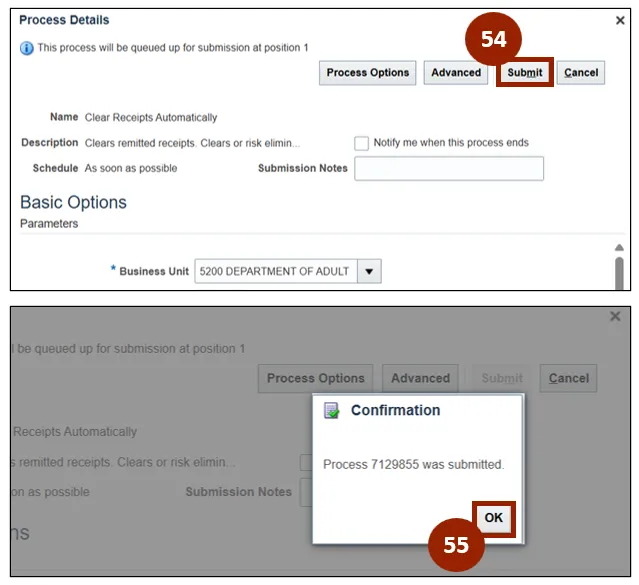
Task: Expand the Business Unit dropdown arrow
Action: click(x=370, y=271)
